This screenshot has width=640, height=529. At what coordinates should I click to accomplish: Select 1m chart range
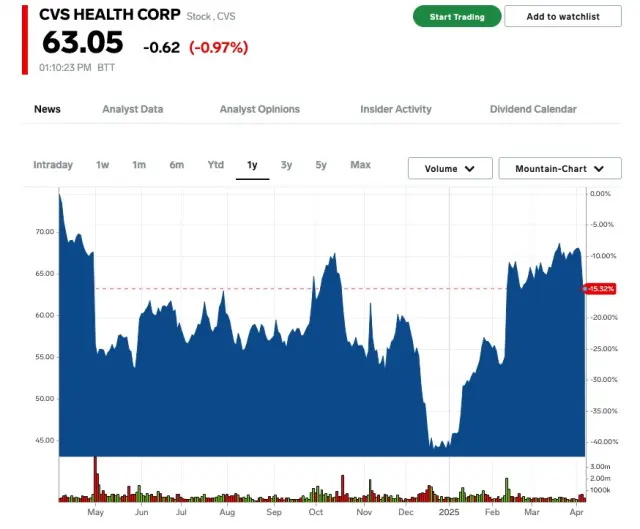[139, 165]
